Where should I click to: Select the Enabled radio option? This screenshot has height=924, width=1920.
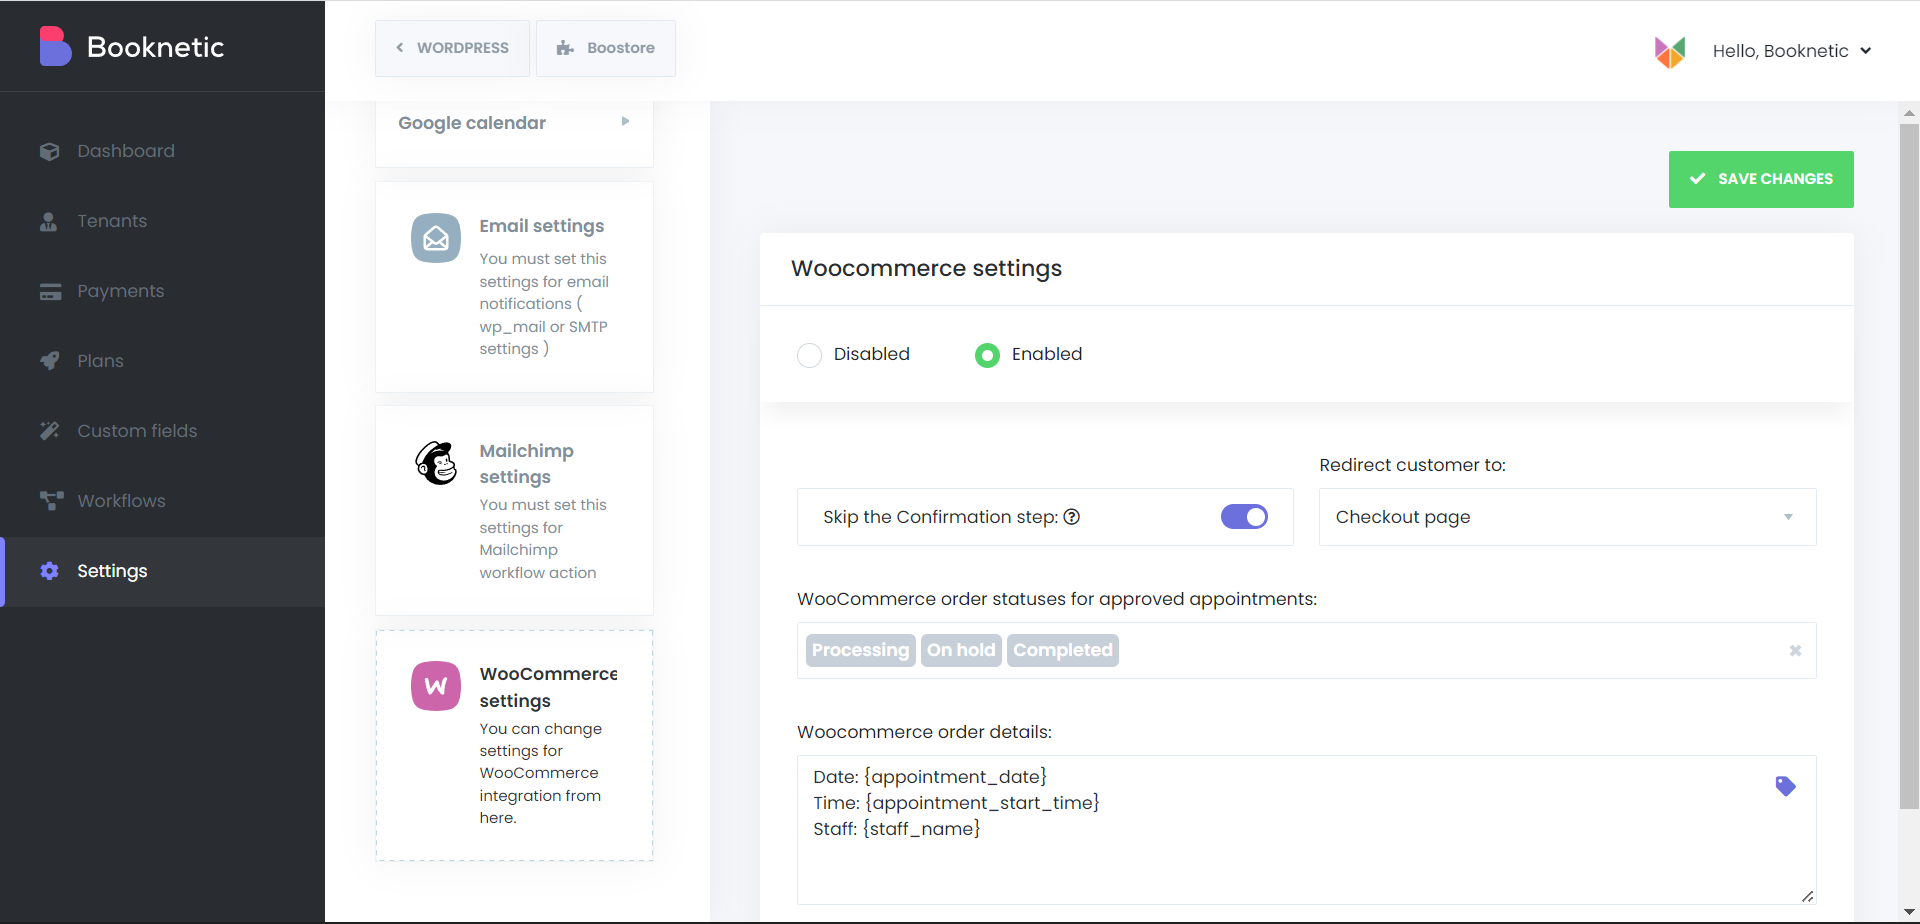pos(987,355)
